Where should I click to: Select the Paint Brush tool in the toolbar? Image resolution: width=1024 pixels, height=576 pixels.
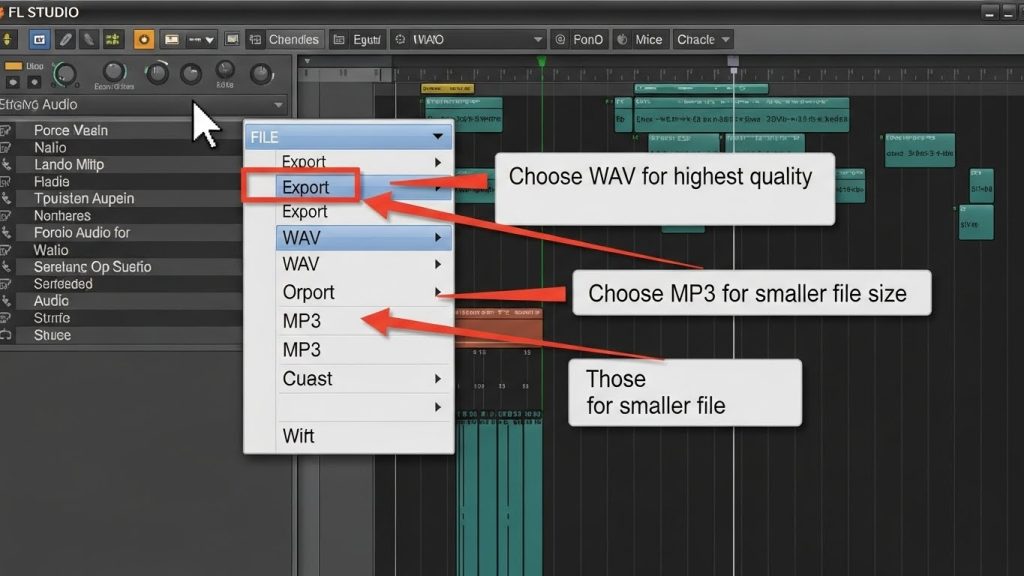[88, 40]
